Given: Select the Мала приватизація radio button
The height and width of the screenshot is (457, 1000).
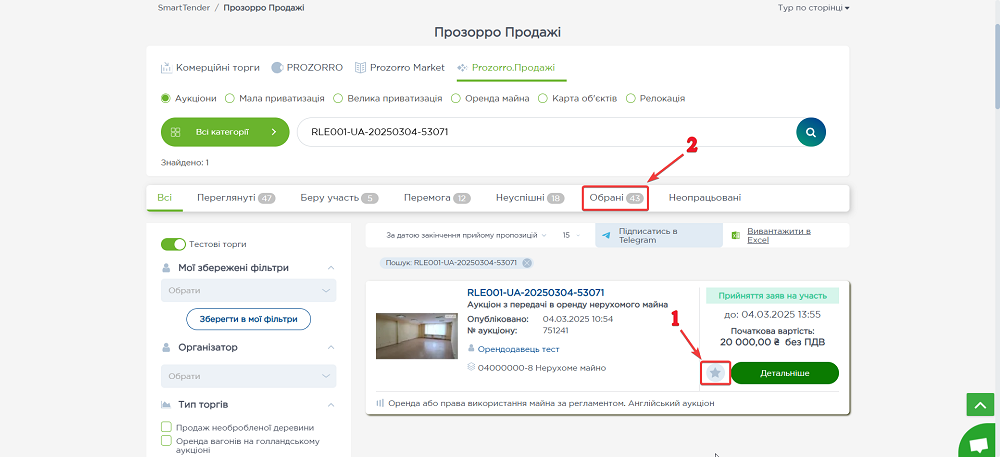Looking at the screenshot, I should 230,99.
